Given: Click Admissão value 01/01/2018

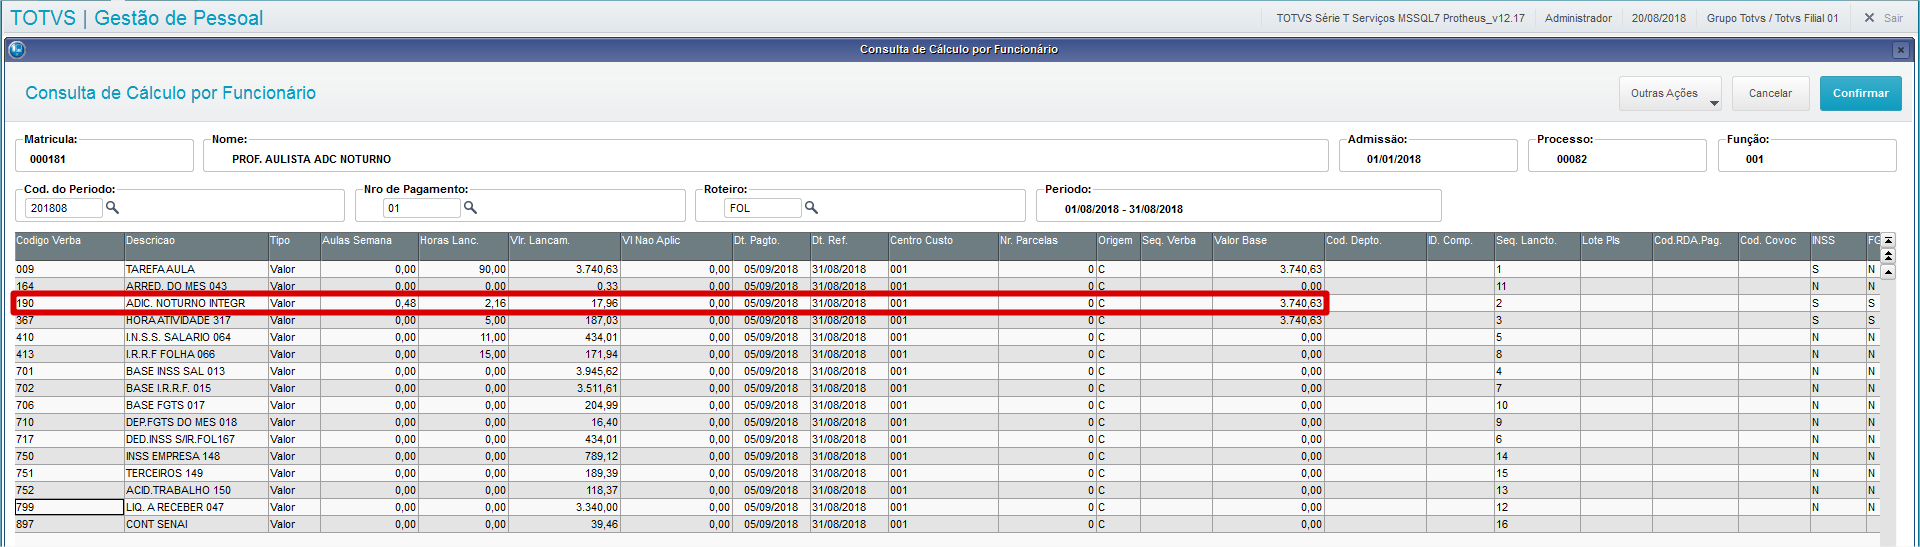Looking at the screenshot, I should 1394,159.
